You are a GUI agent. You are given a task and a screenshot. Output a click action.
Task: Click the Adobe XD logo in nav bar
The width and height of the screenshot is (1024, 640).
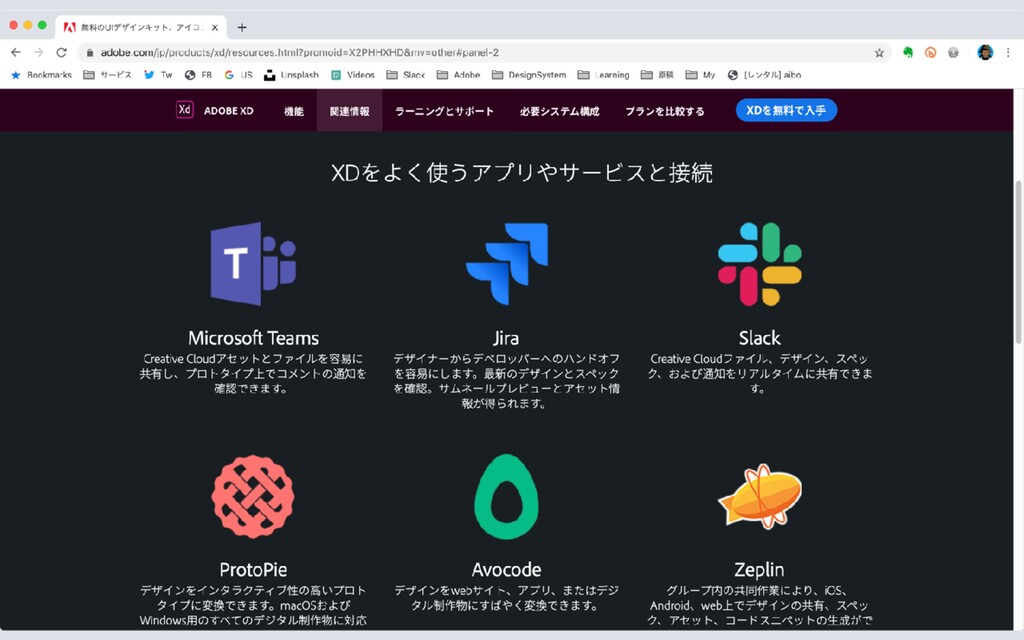pos(185,110)
